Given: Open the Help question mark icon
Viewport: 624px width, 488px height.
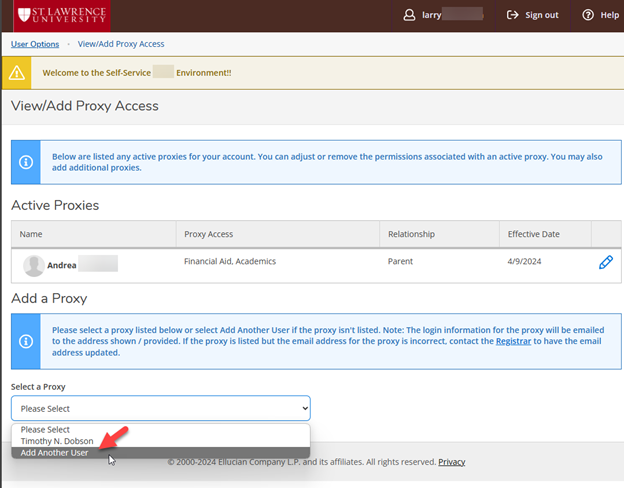Looking at the screenshot, I should point(588,15).
